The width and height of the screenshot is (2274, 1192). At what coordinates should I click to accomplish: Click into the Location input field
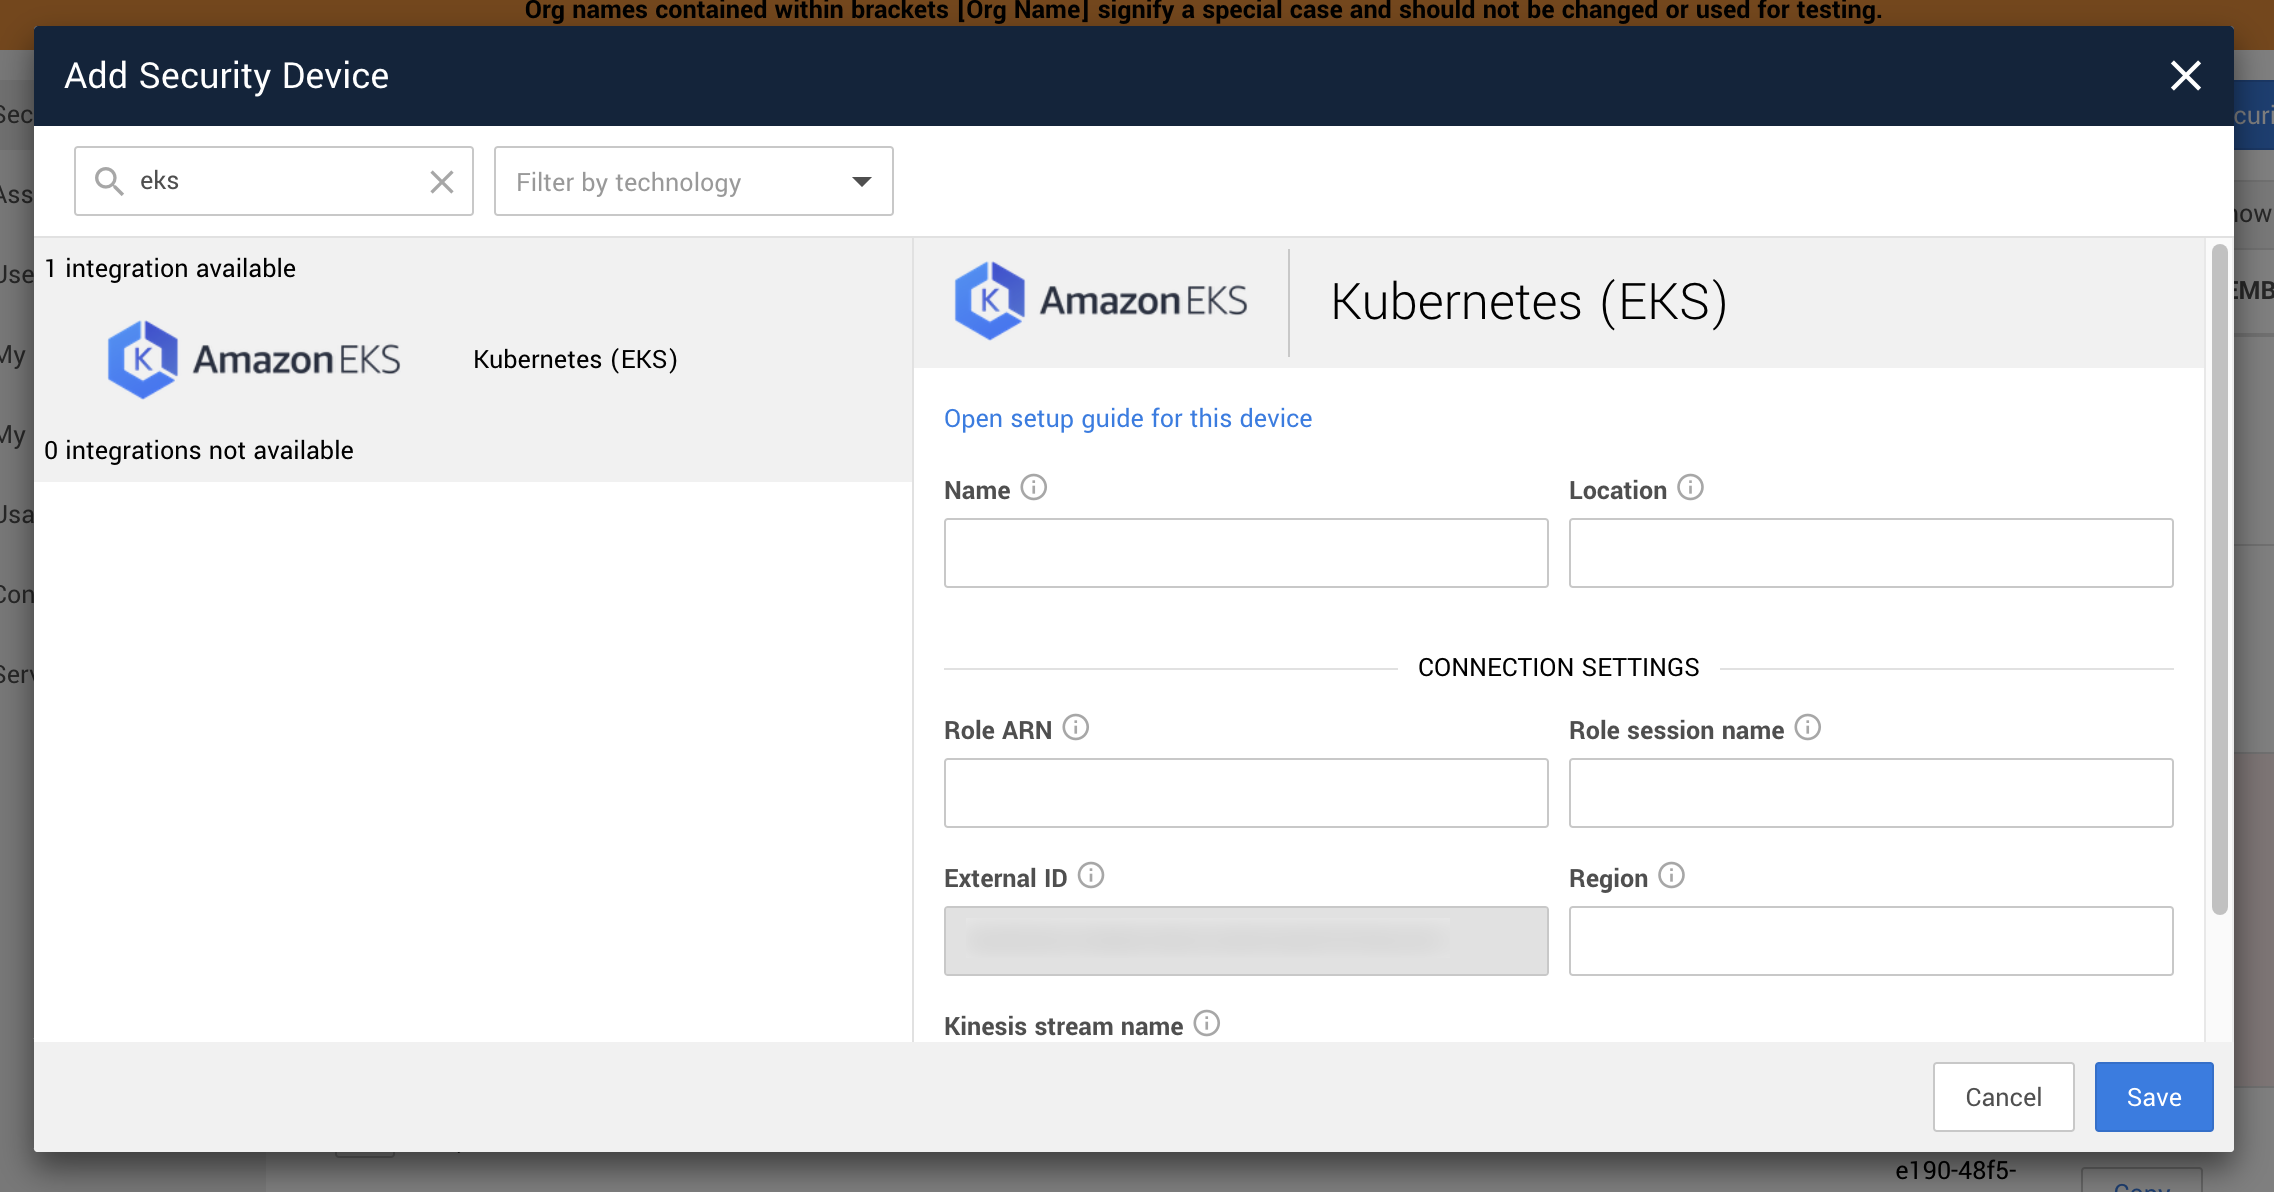click(1870, 553)
